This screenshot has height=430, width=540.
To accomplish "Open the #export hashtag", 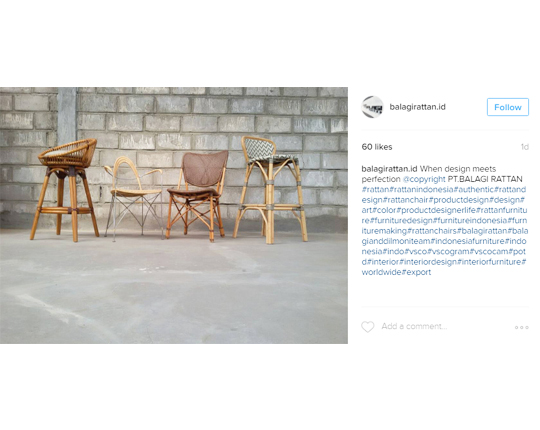I will tap(416, 272).
